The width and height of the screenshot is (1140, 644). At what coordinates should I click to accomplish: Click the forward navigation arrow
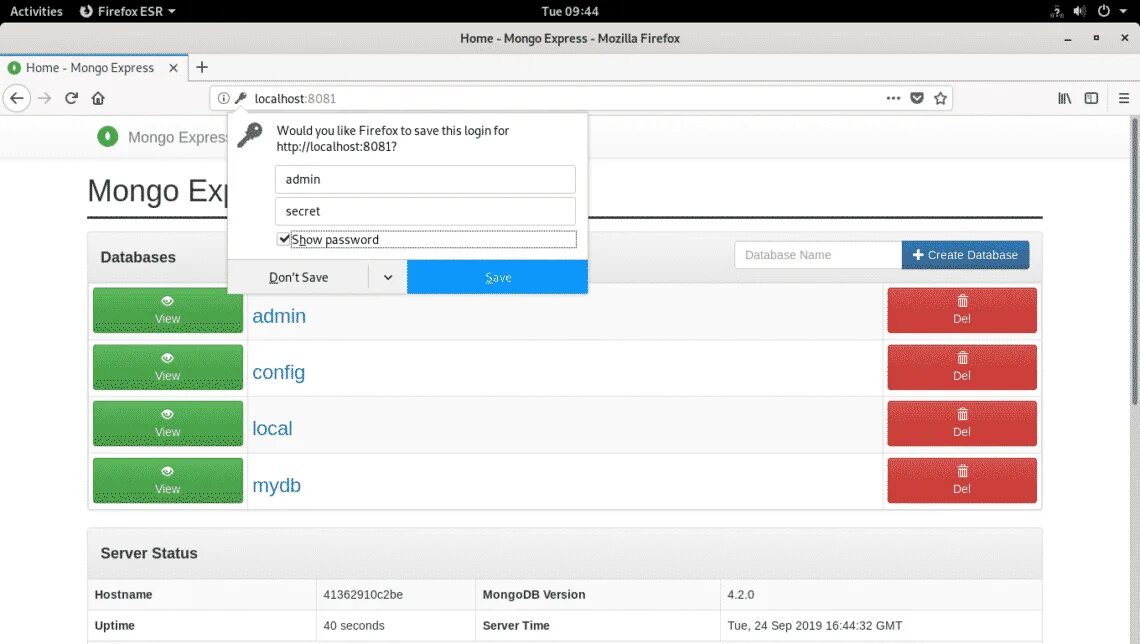click(x=44, y=98)
